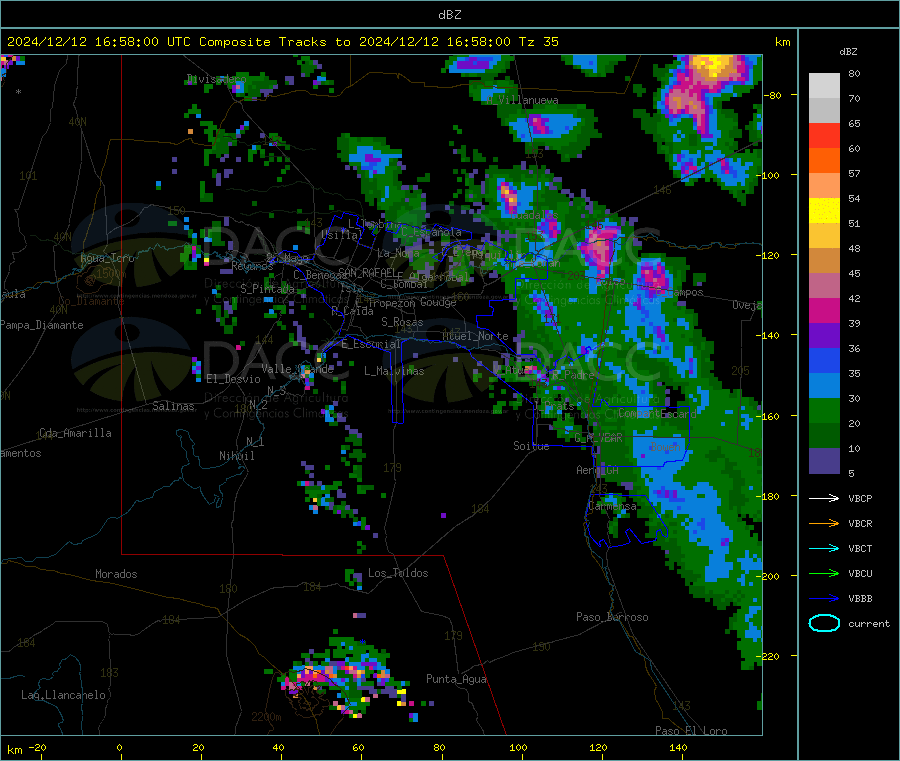Screen dimensions: 900x761
Task: Click the 'Nihuil' map label
Action: tap(236, 456)
